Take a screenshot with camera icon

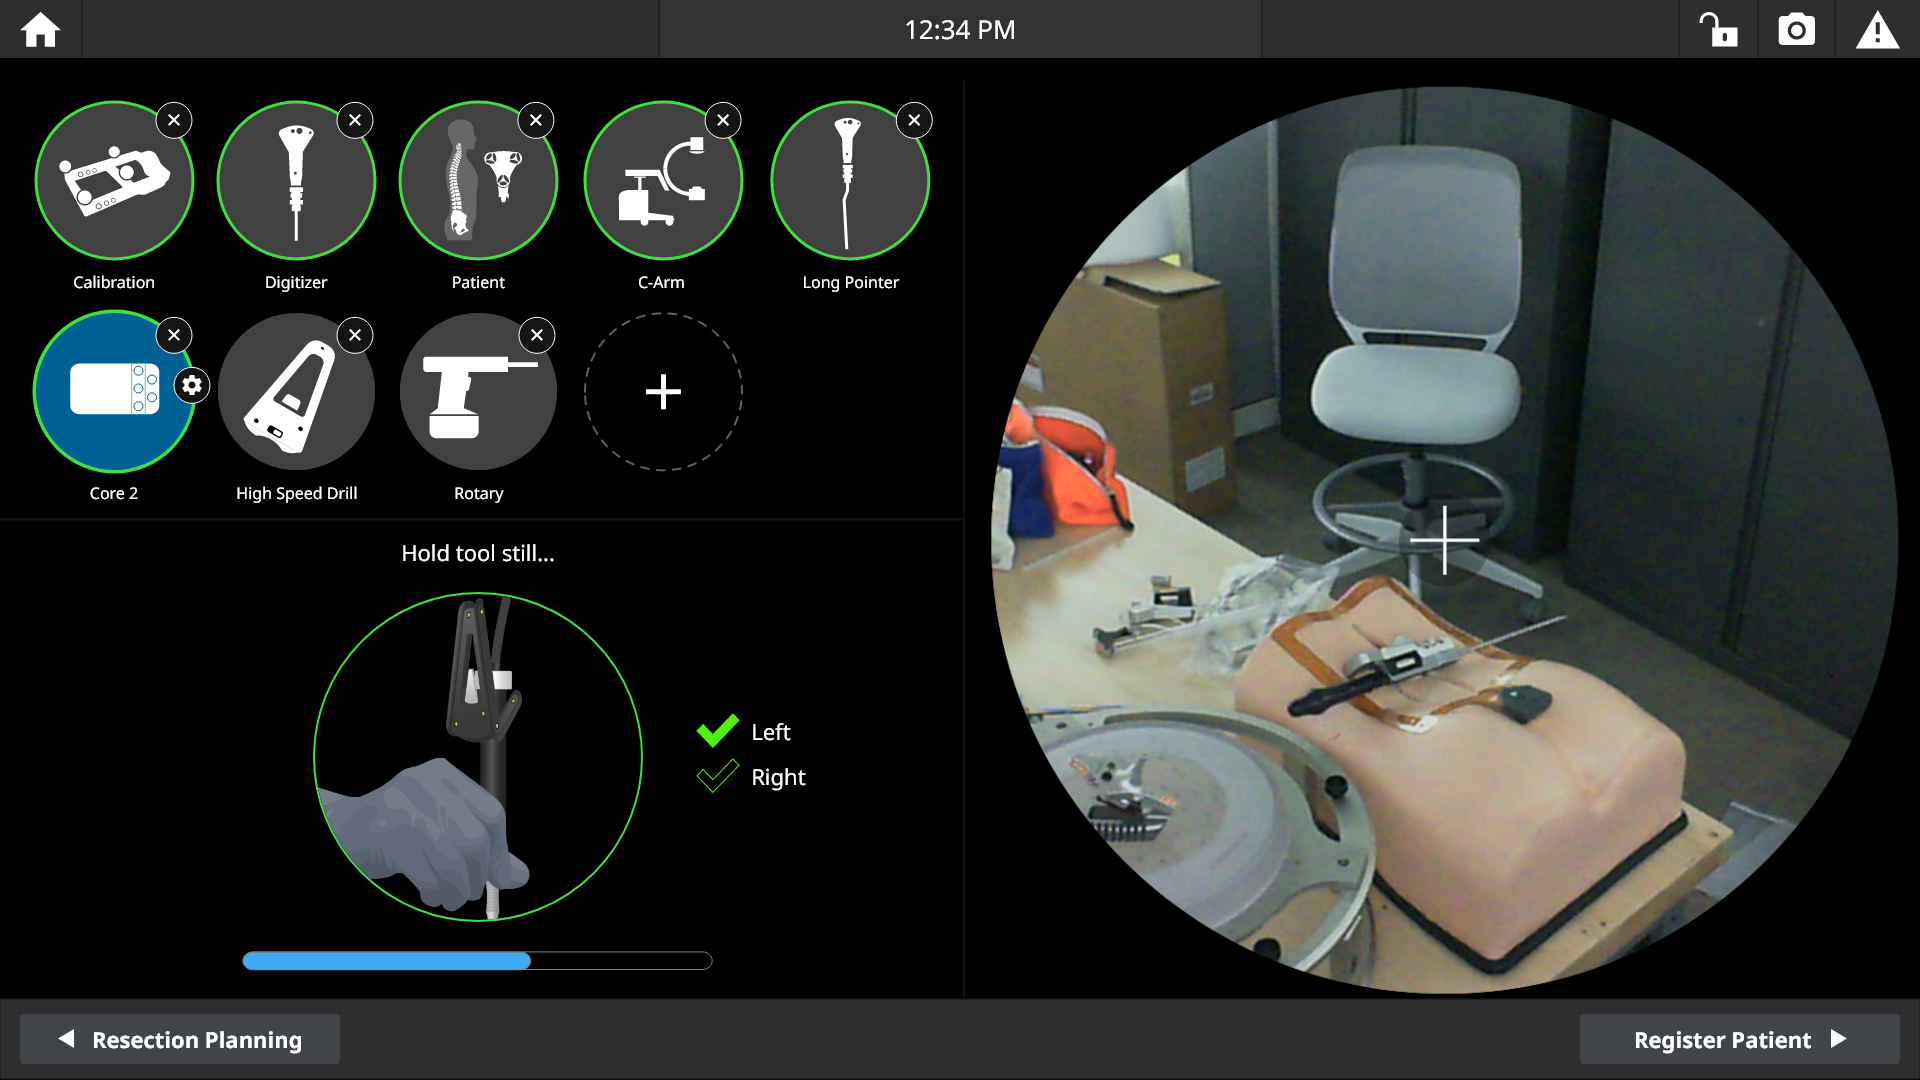1796,30
